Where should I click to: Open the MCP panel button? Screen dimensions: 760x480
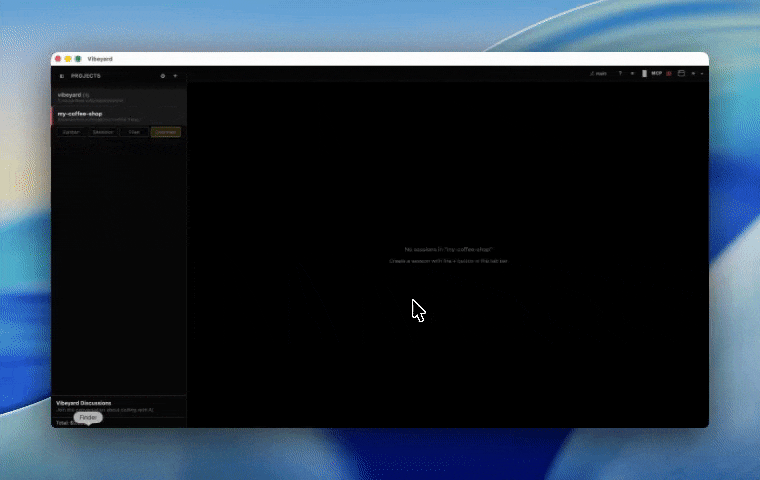point(657,74)
